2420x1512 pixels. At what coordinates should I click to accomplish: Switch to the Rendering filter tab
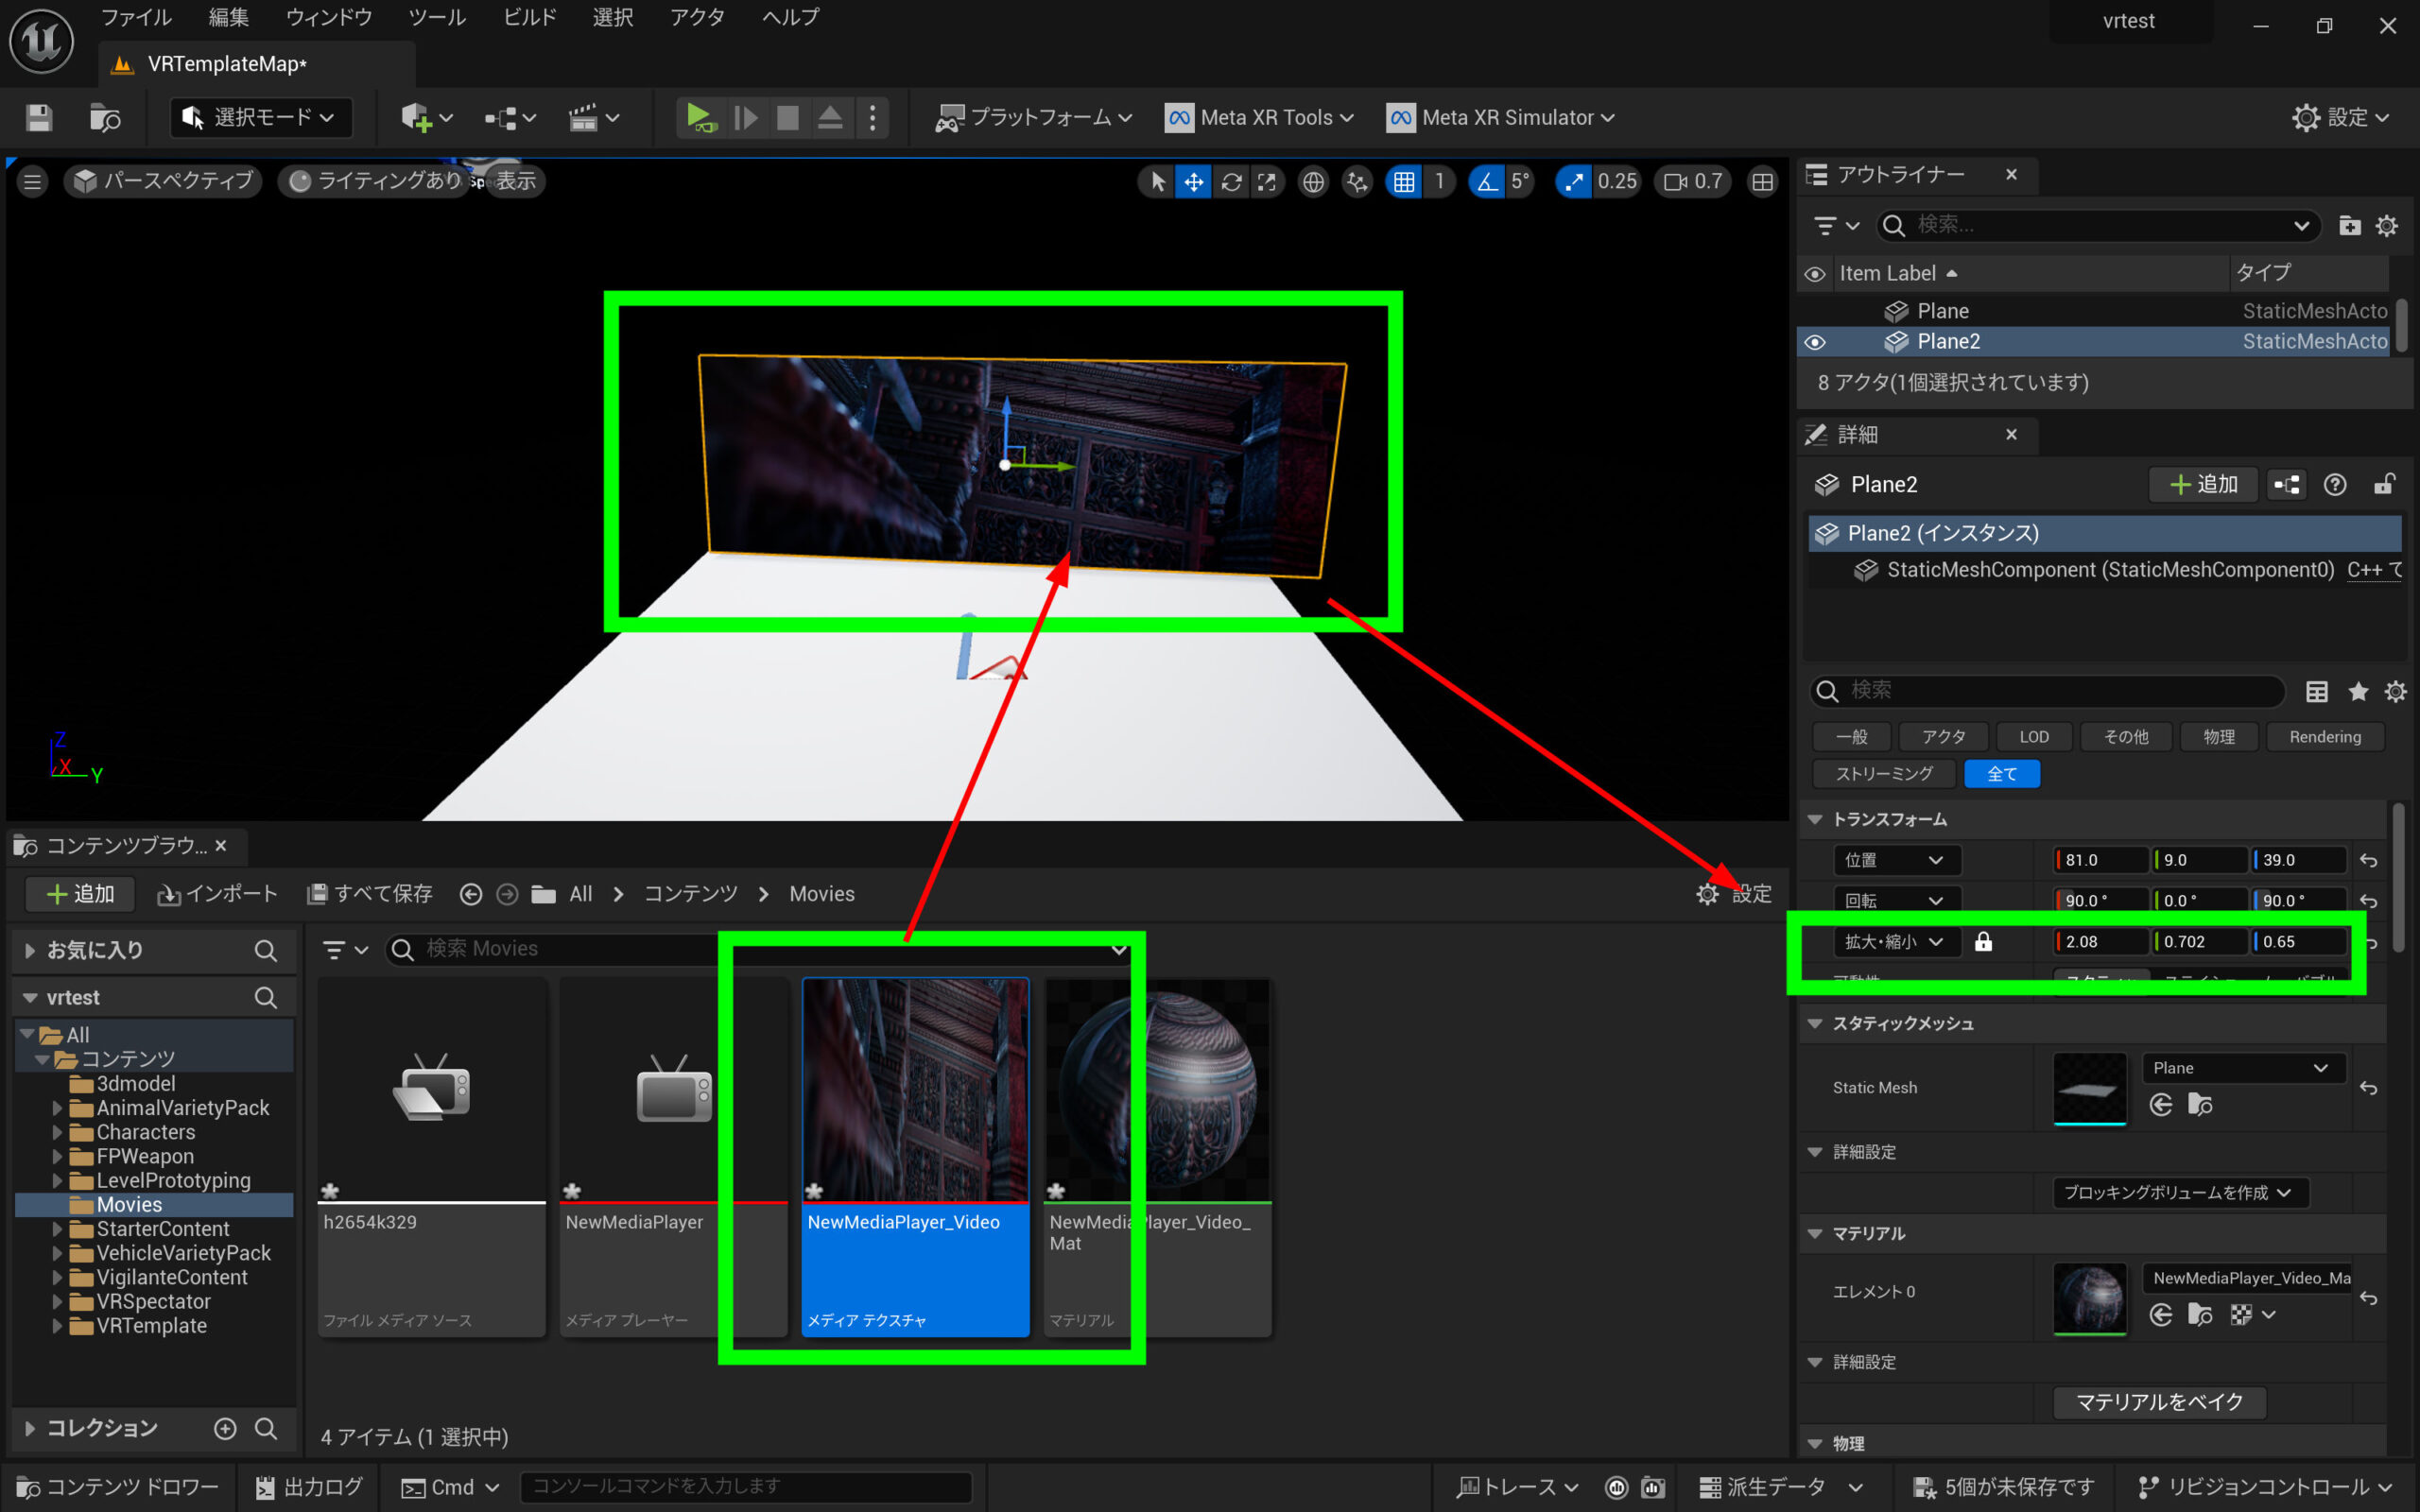pyautogui.click(x=2324, y=737)
